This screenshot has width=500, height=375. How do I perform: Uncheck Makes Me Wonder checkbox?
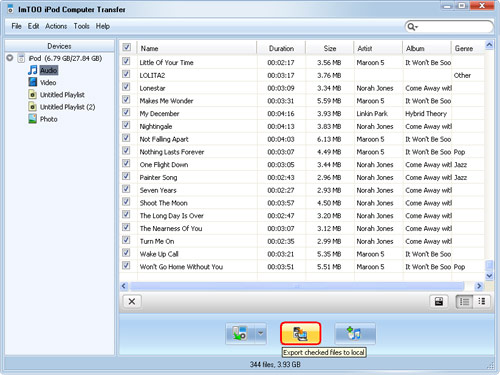point(126,100)
